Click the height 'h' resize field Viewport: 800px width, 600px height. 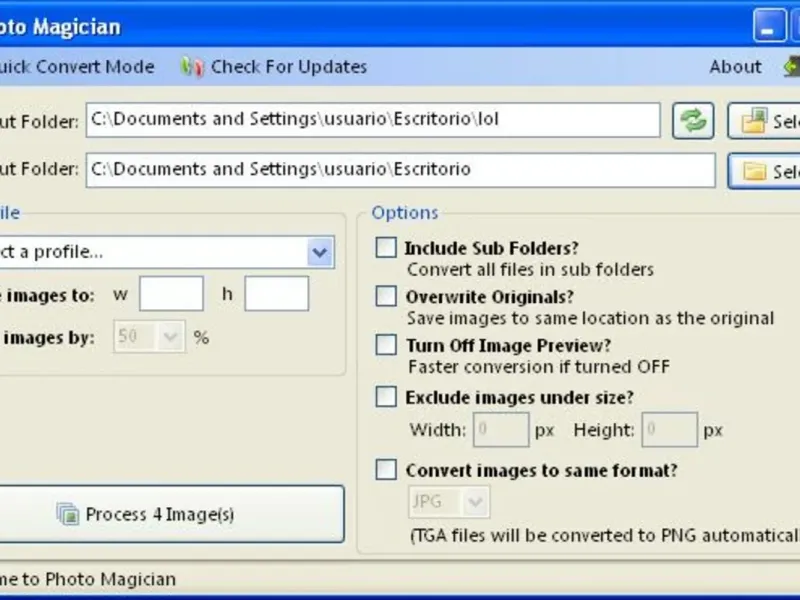point(277,294)
